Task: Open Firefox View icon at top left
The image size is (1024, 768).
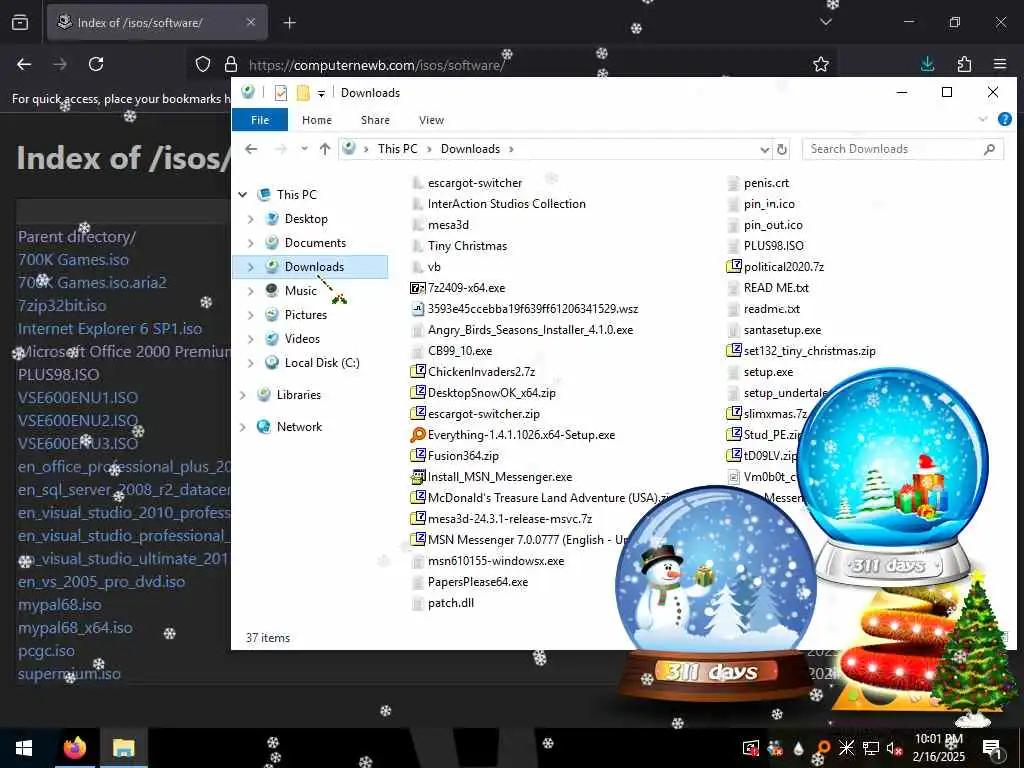Action: (x=20, y=23)
